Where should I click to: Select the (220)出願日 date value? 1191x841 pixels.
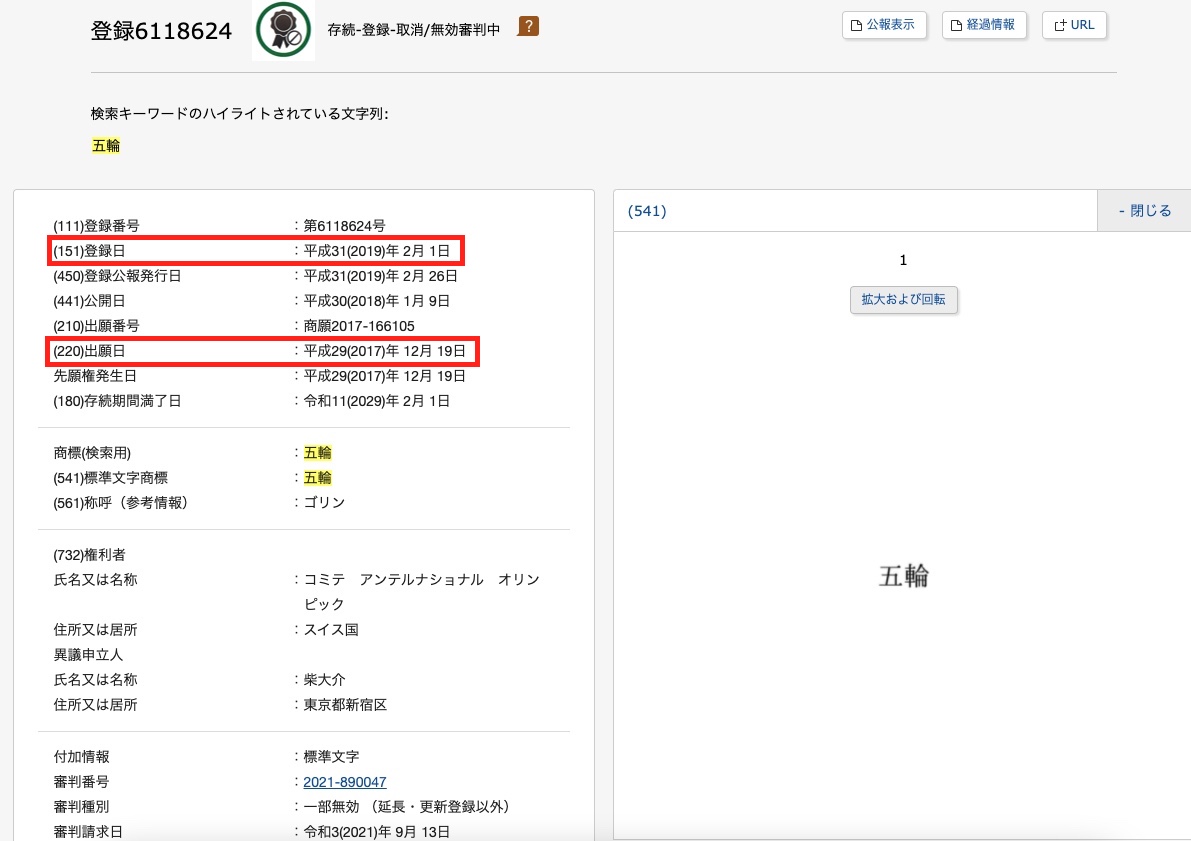384,351
